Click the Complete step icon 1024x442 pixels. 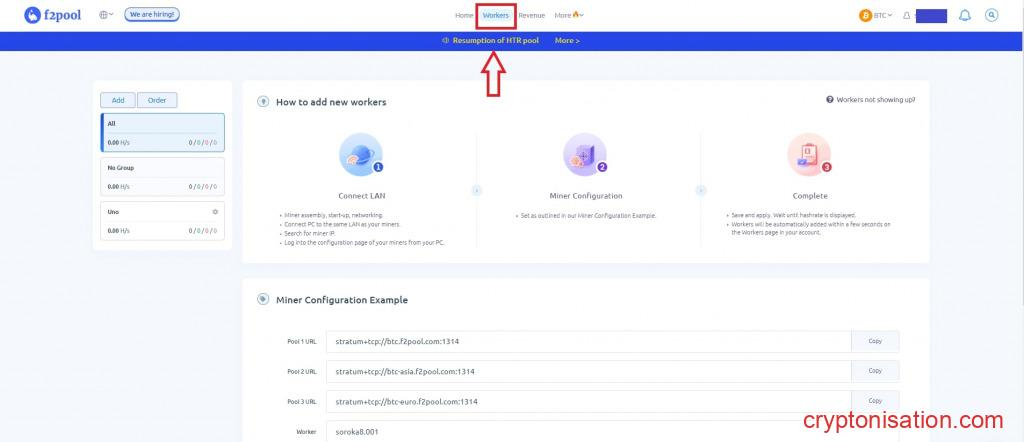pyautogui.click(x=809, y=155)
